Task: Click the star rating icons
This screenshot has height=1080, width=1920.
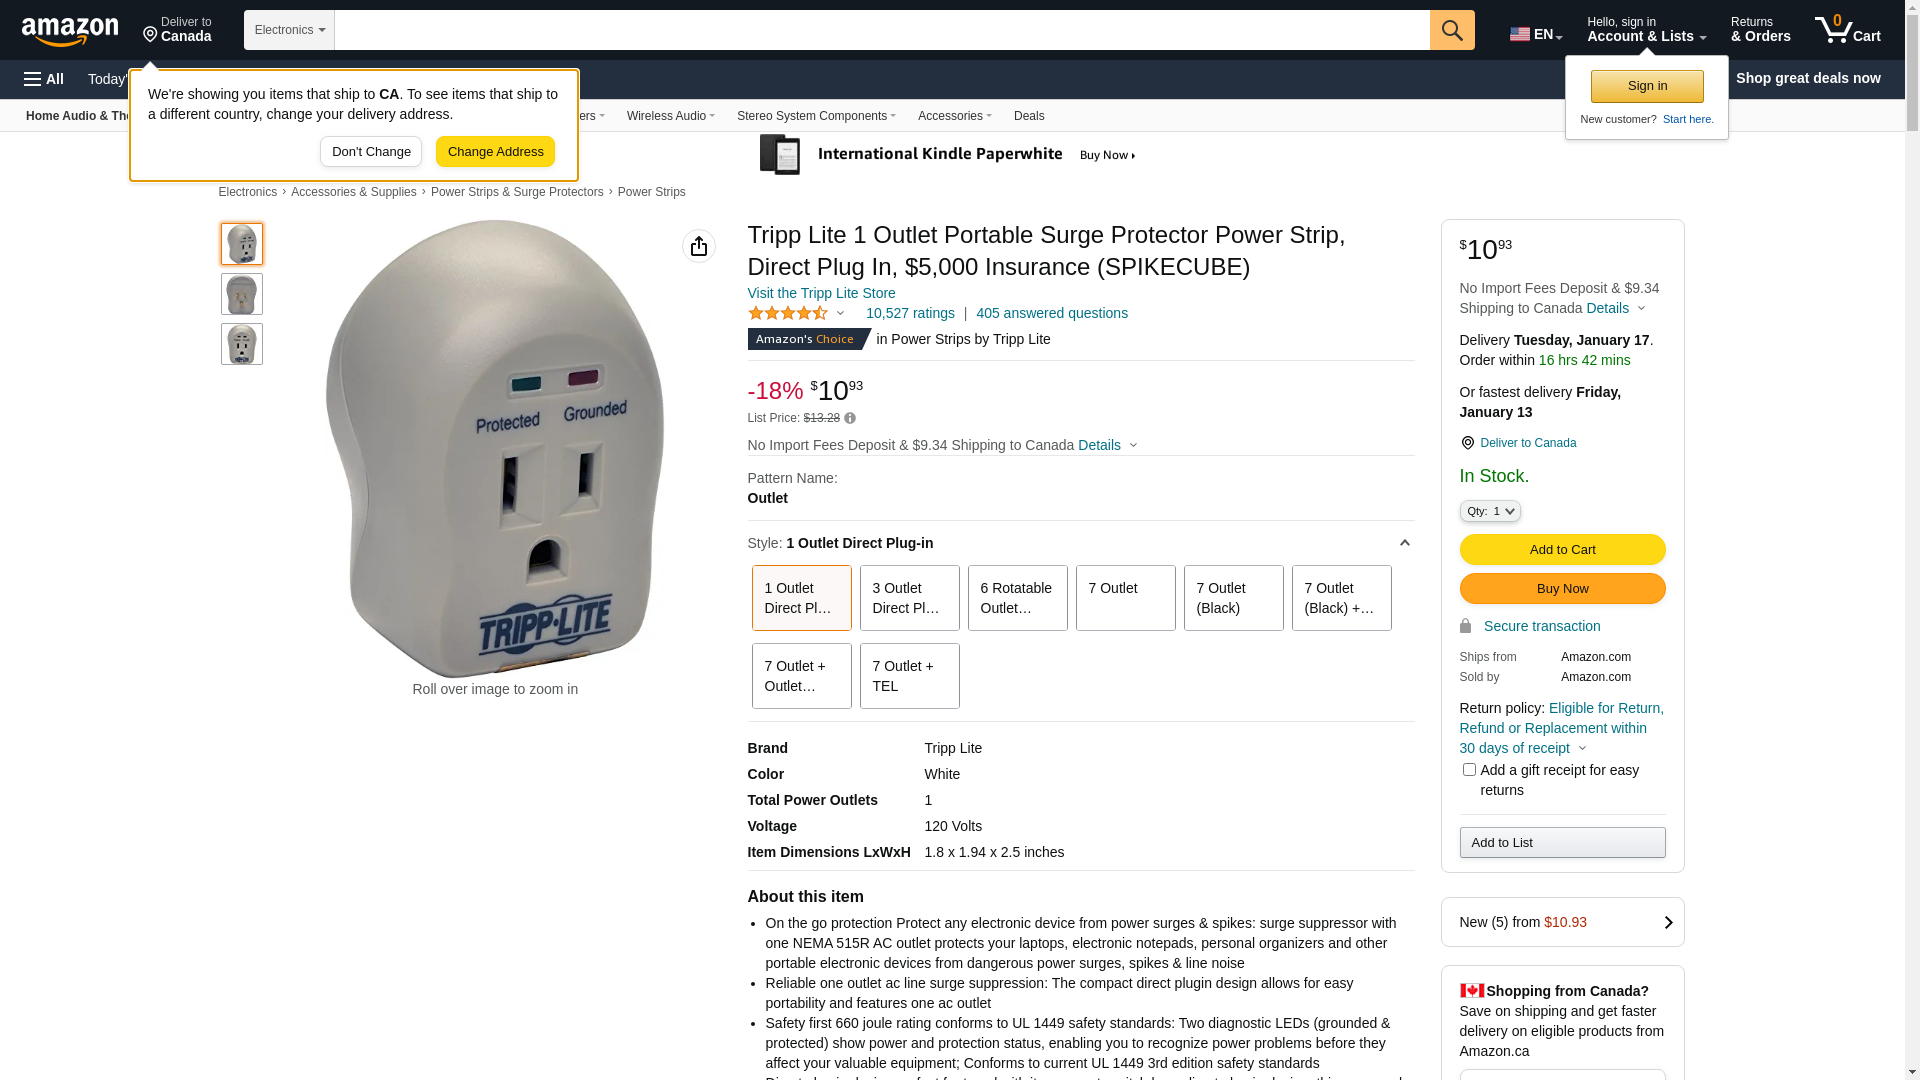Action: 788,313
